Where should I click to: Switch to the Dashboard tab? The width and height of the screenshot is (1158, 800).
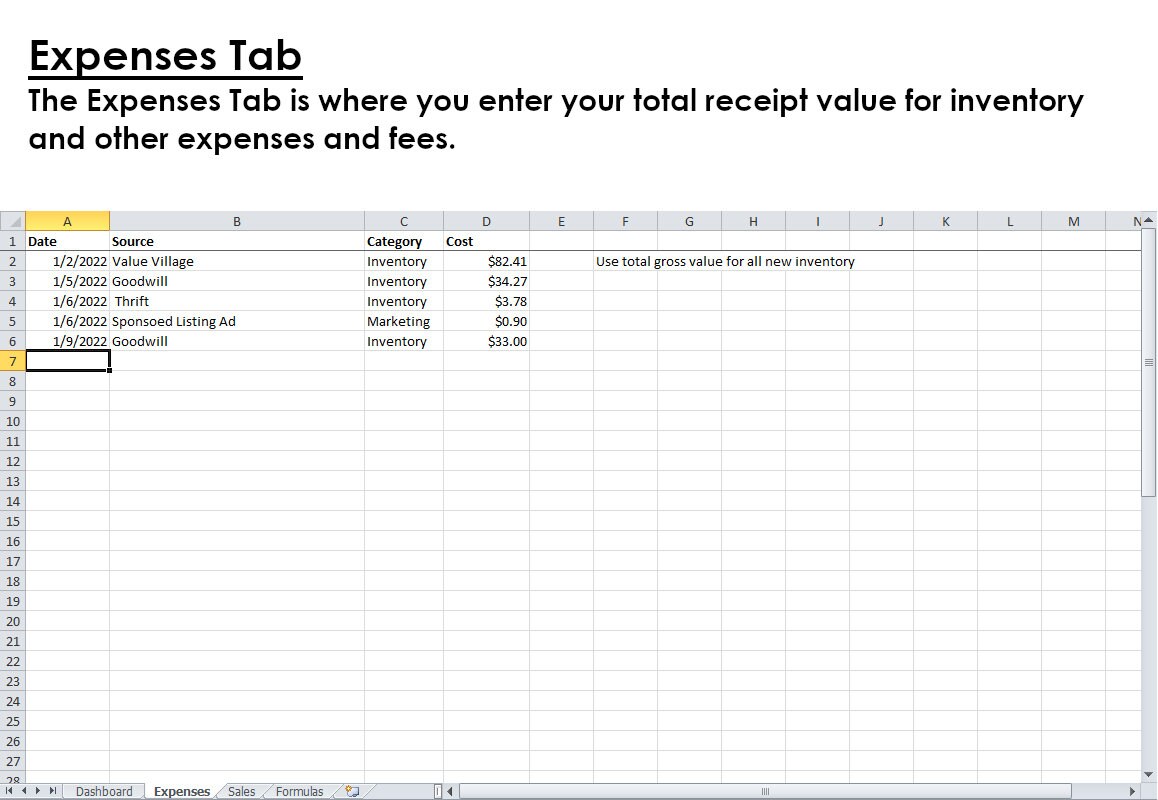coord(104,790)
